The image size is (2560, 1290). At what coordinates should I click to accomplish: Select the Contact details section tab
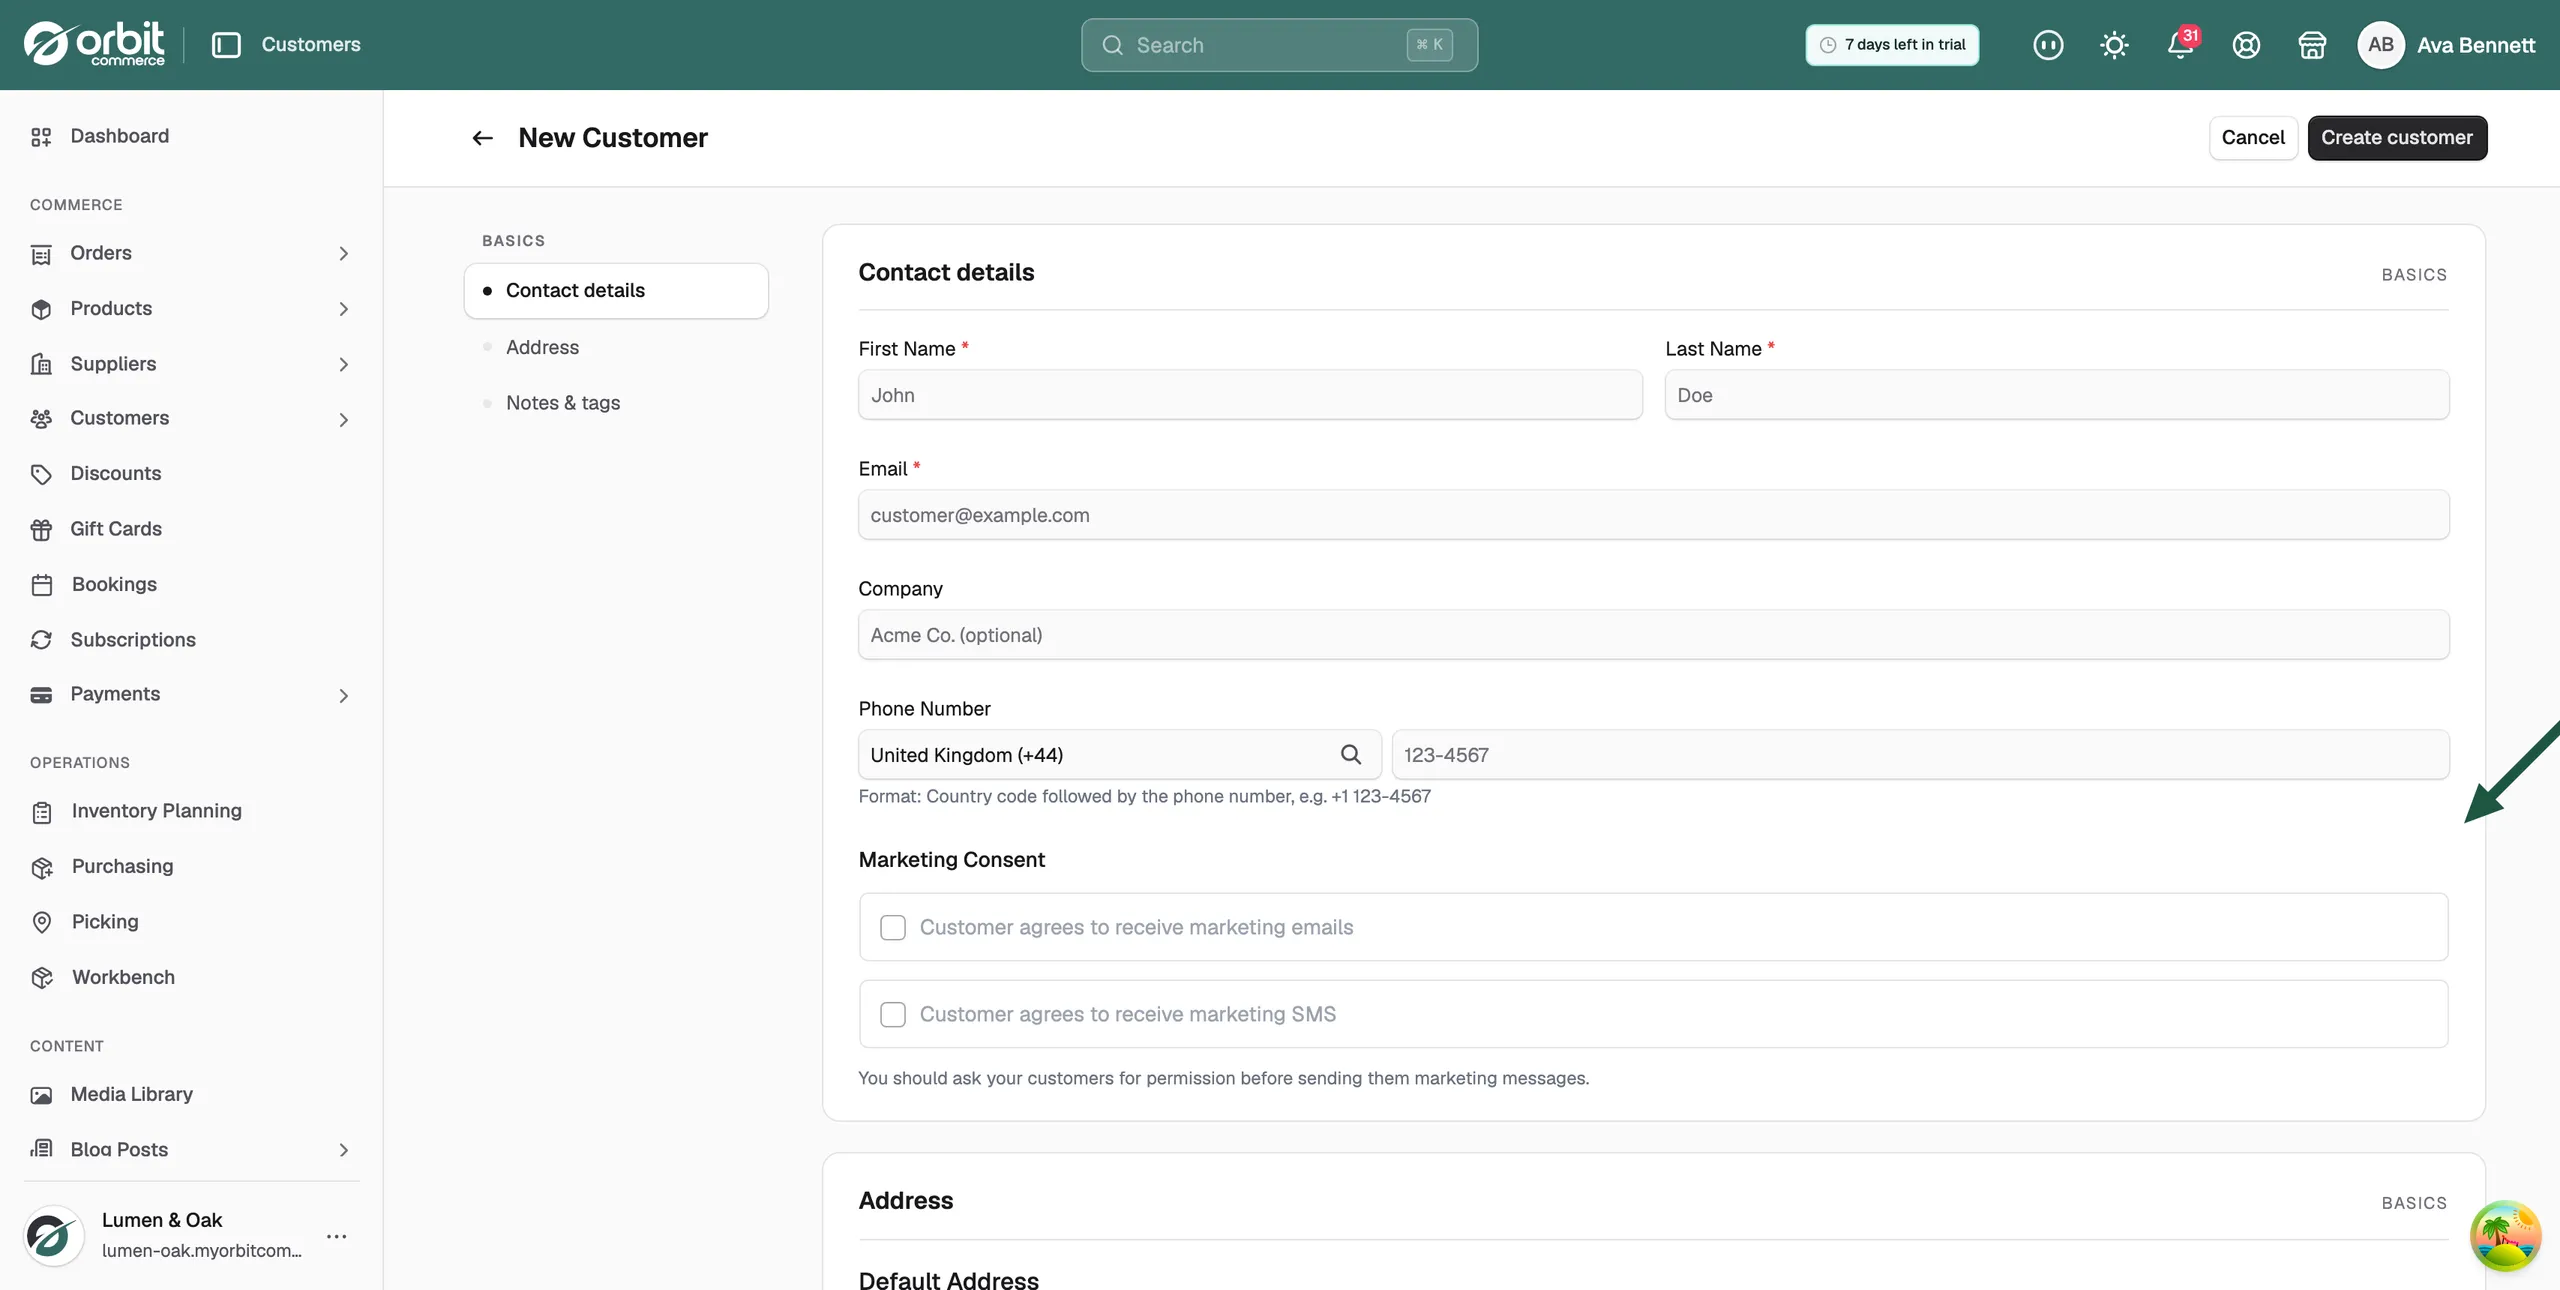[616, 291]
